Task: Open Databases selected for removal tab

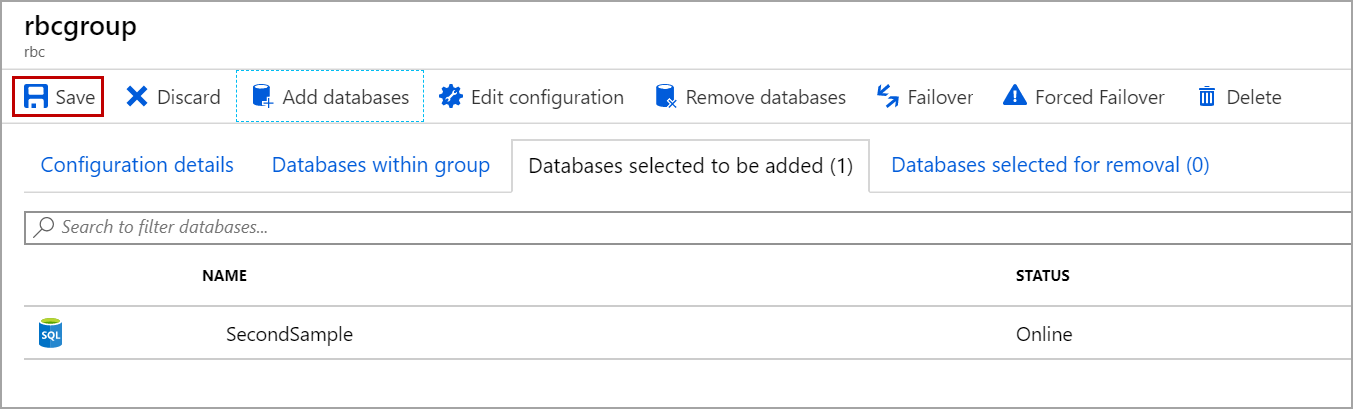Action: [1050, 165]
